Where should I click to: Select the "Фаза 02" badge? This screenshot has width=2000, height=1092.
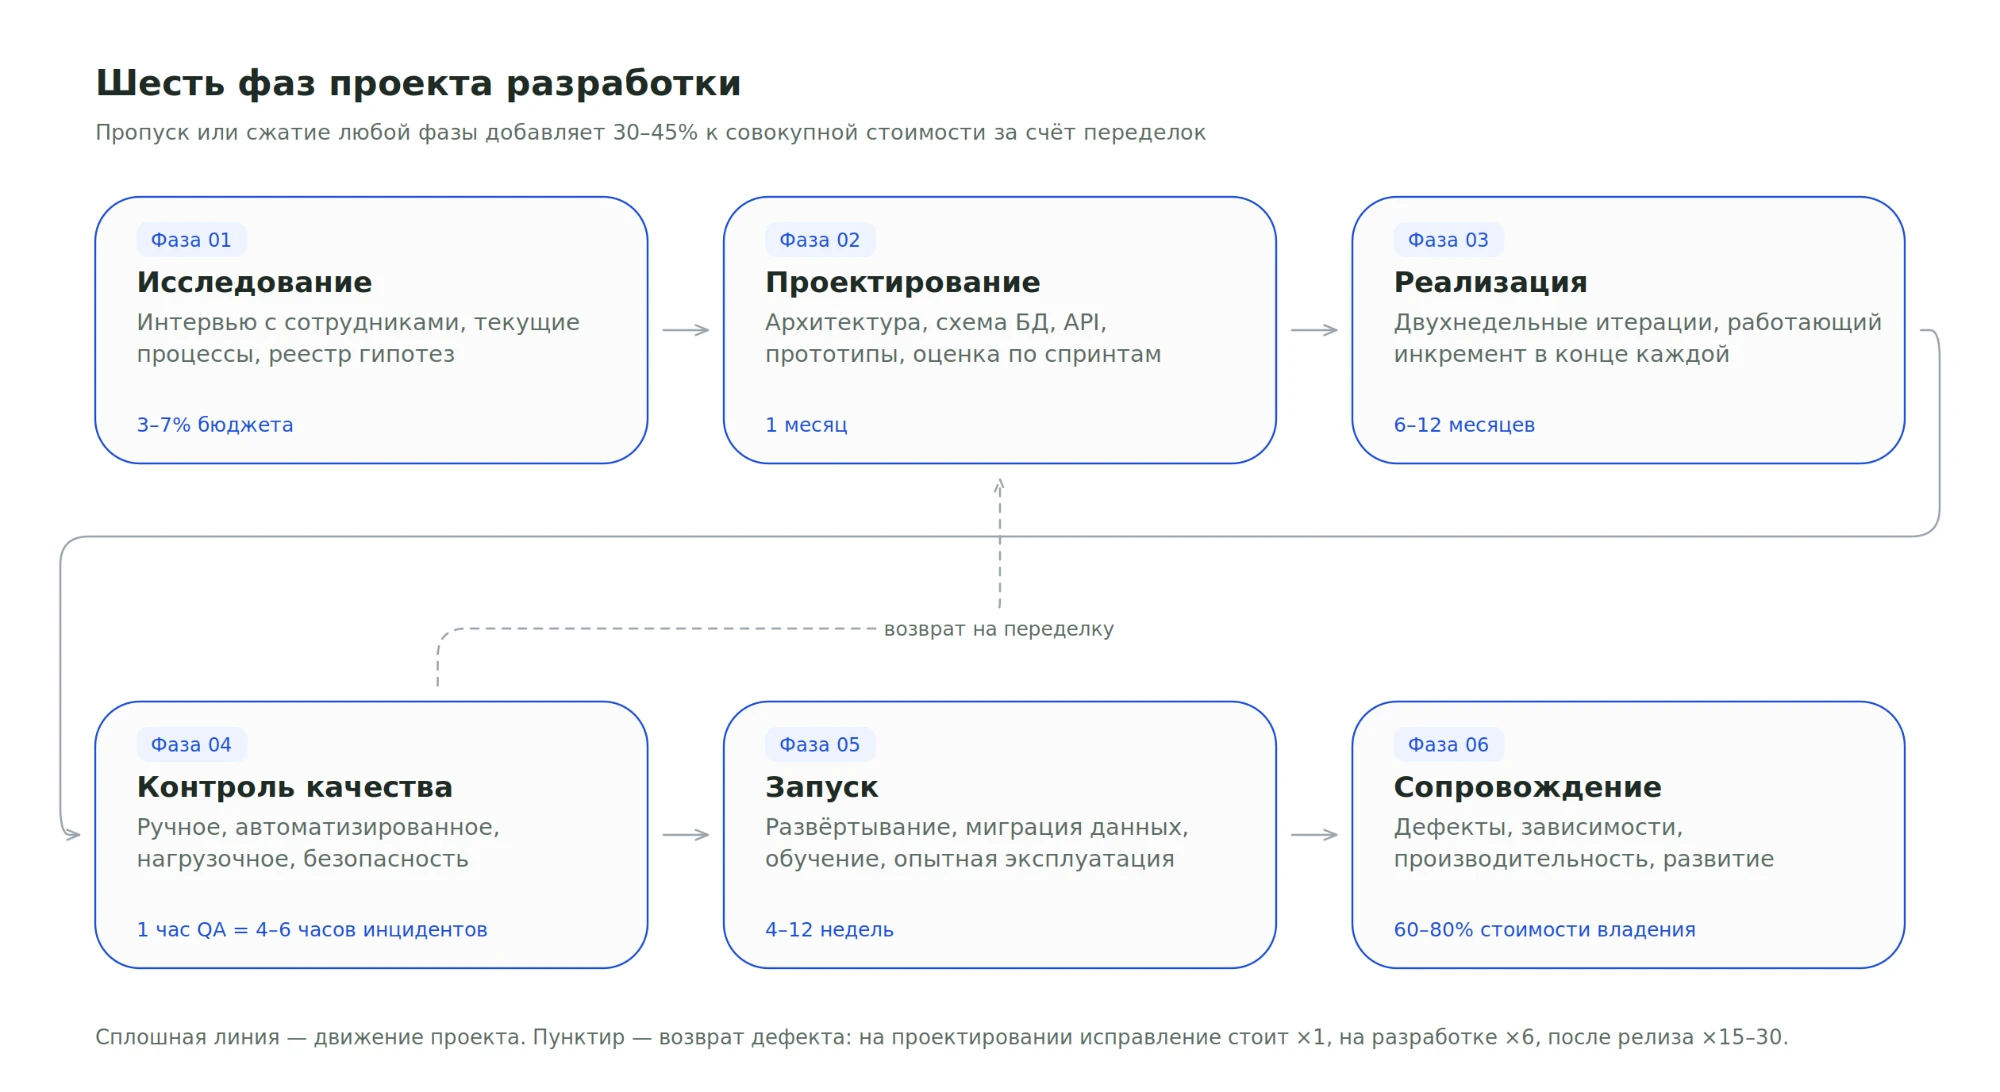pyautogui.click(x=820, y=240)
